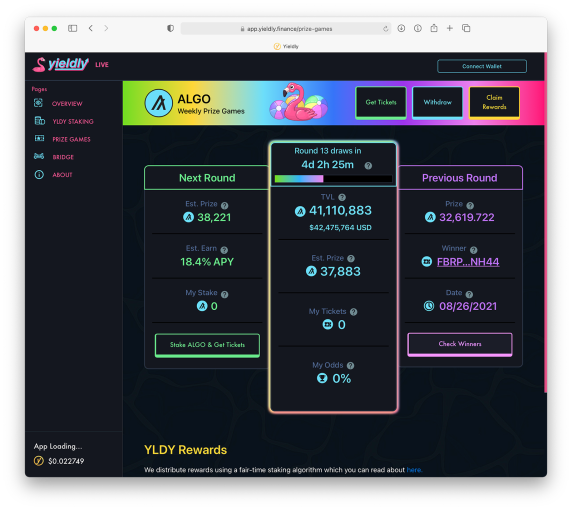Click Connect Wallet button
572x510 pixels.
[x=482, y=66]
